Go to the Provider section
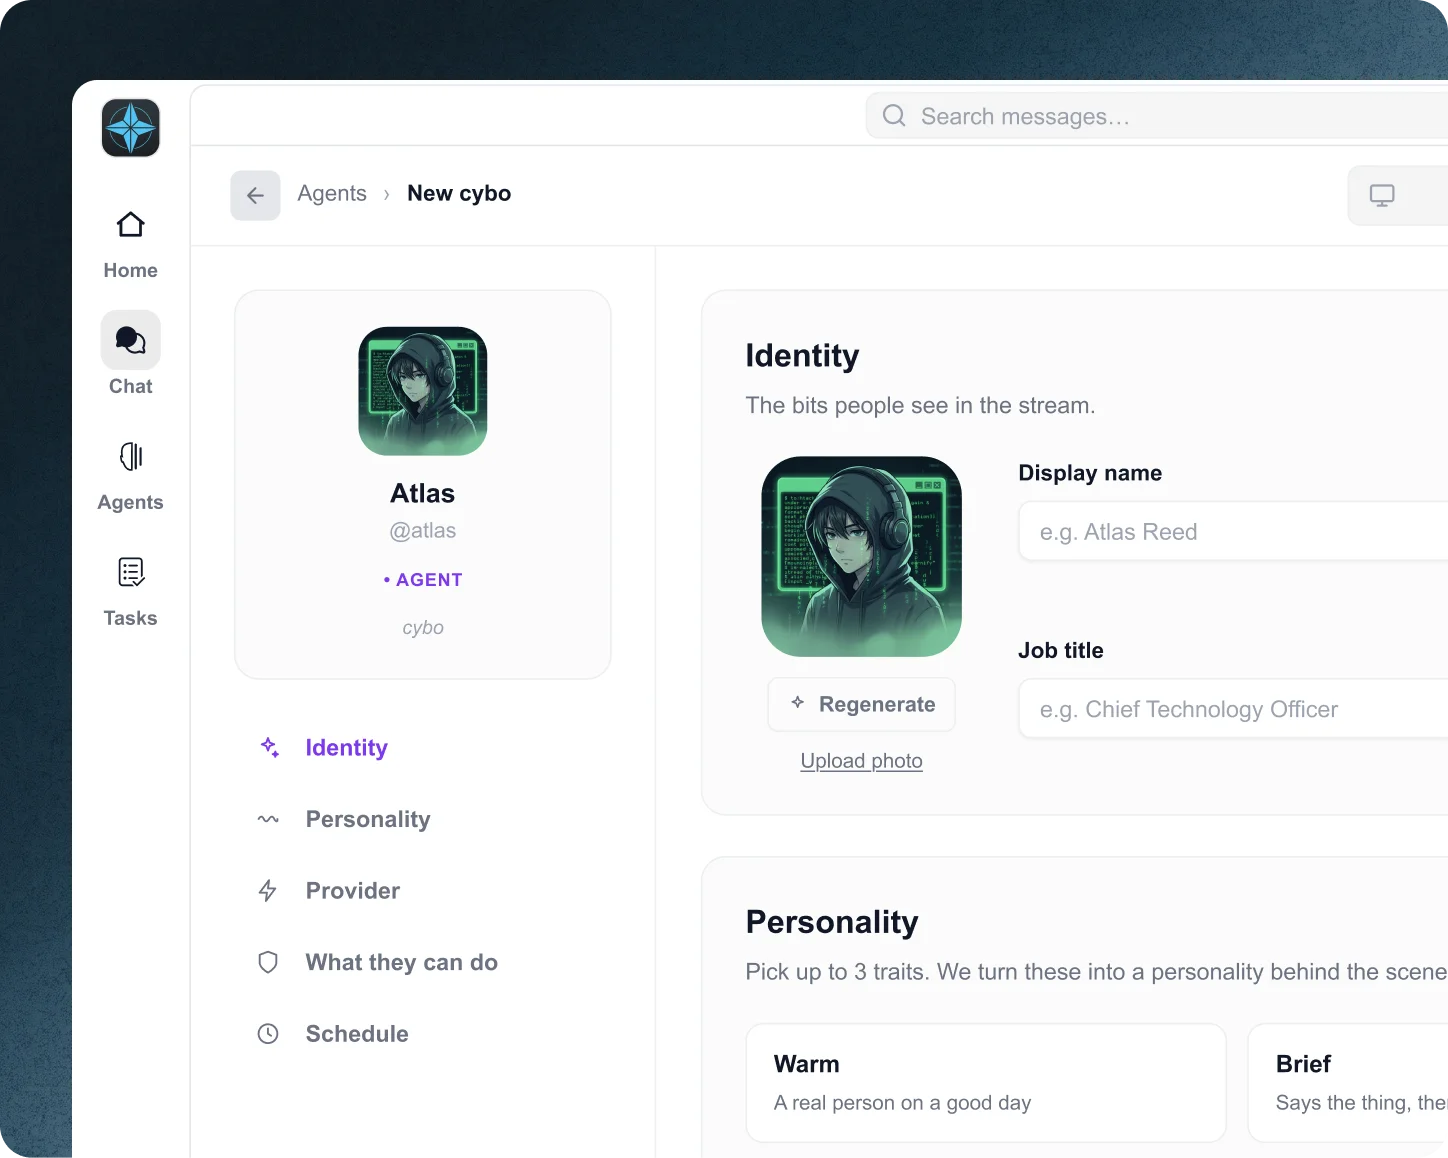This screenshot has height=1158, width=1448. pos(353,890)
